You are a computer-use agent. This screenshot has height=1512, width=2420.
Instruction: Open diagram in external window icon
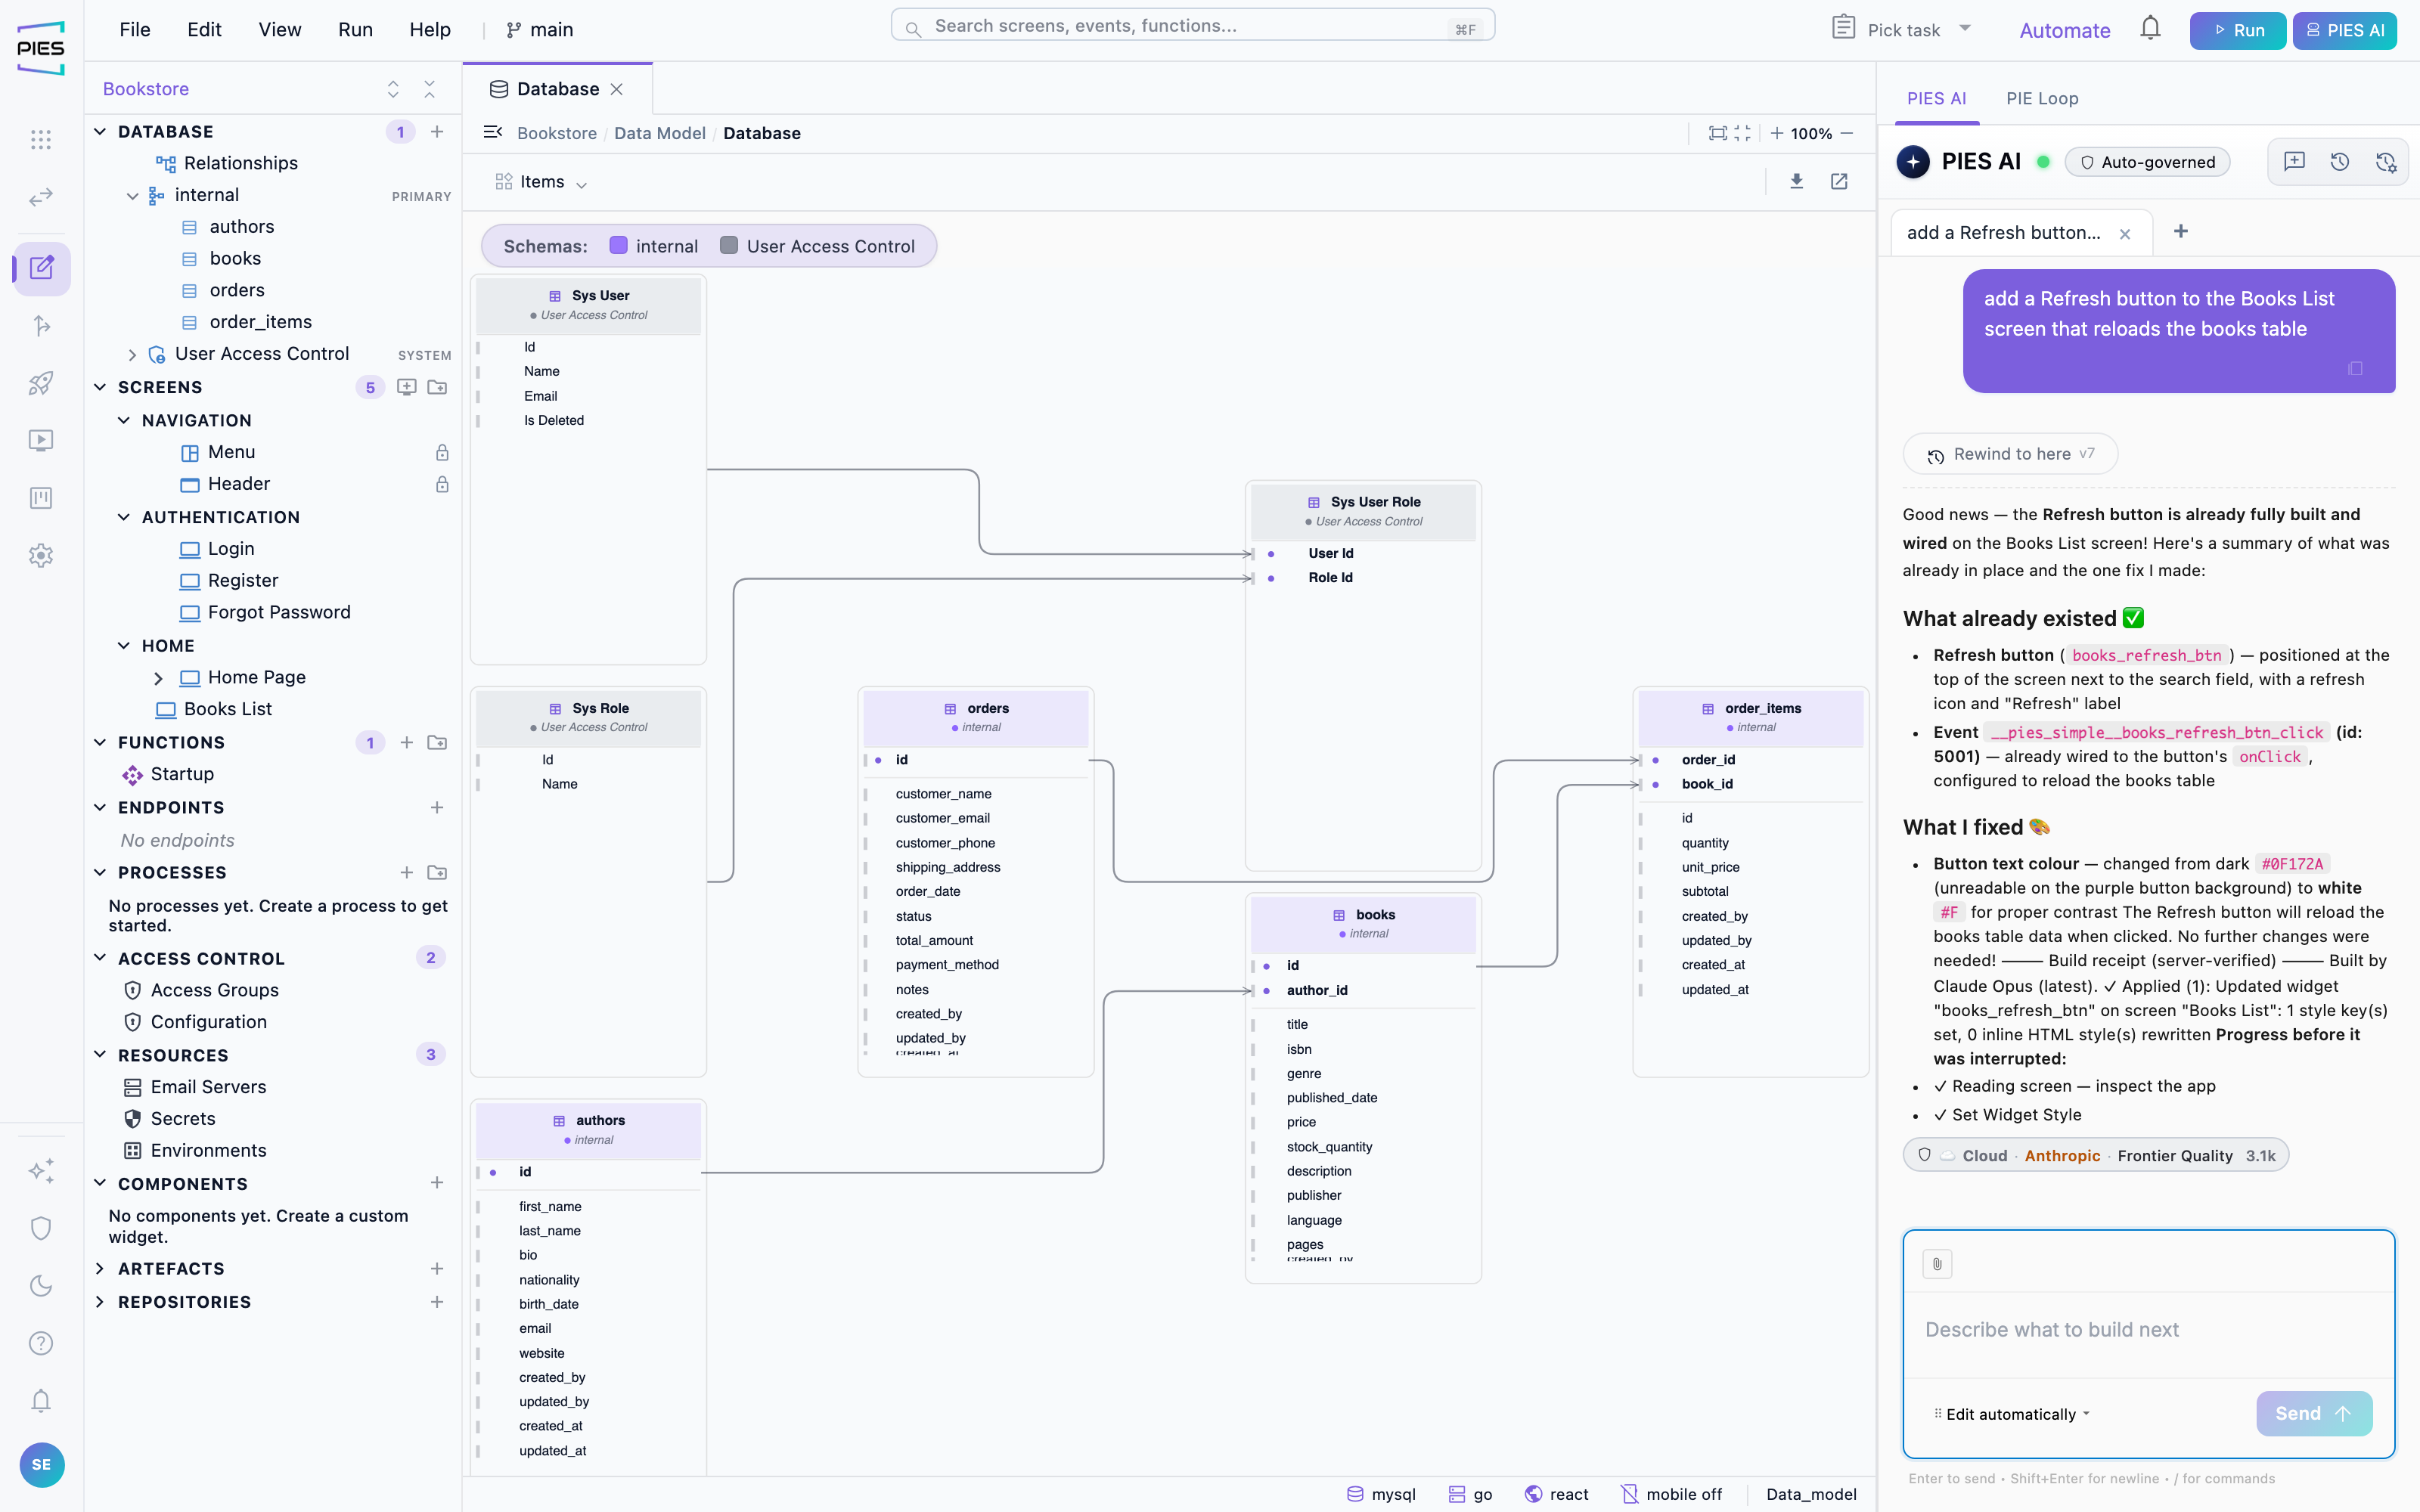coord(1839,181)
